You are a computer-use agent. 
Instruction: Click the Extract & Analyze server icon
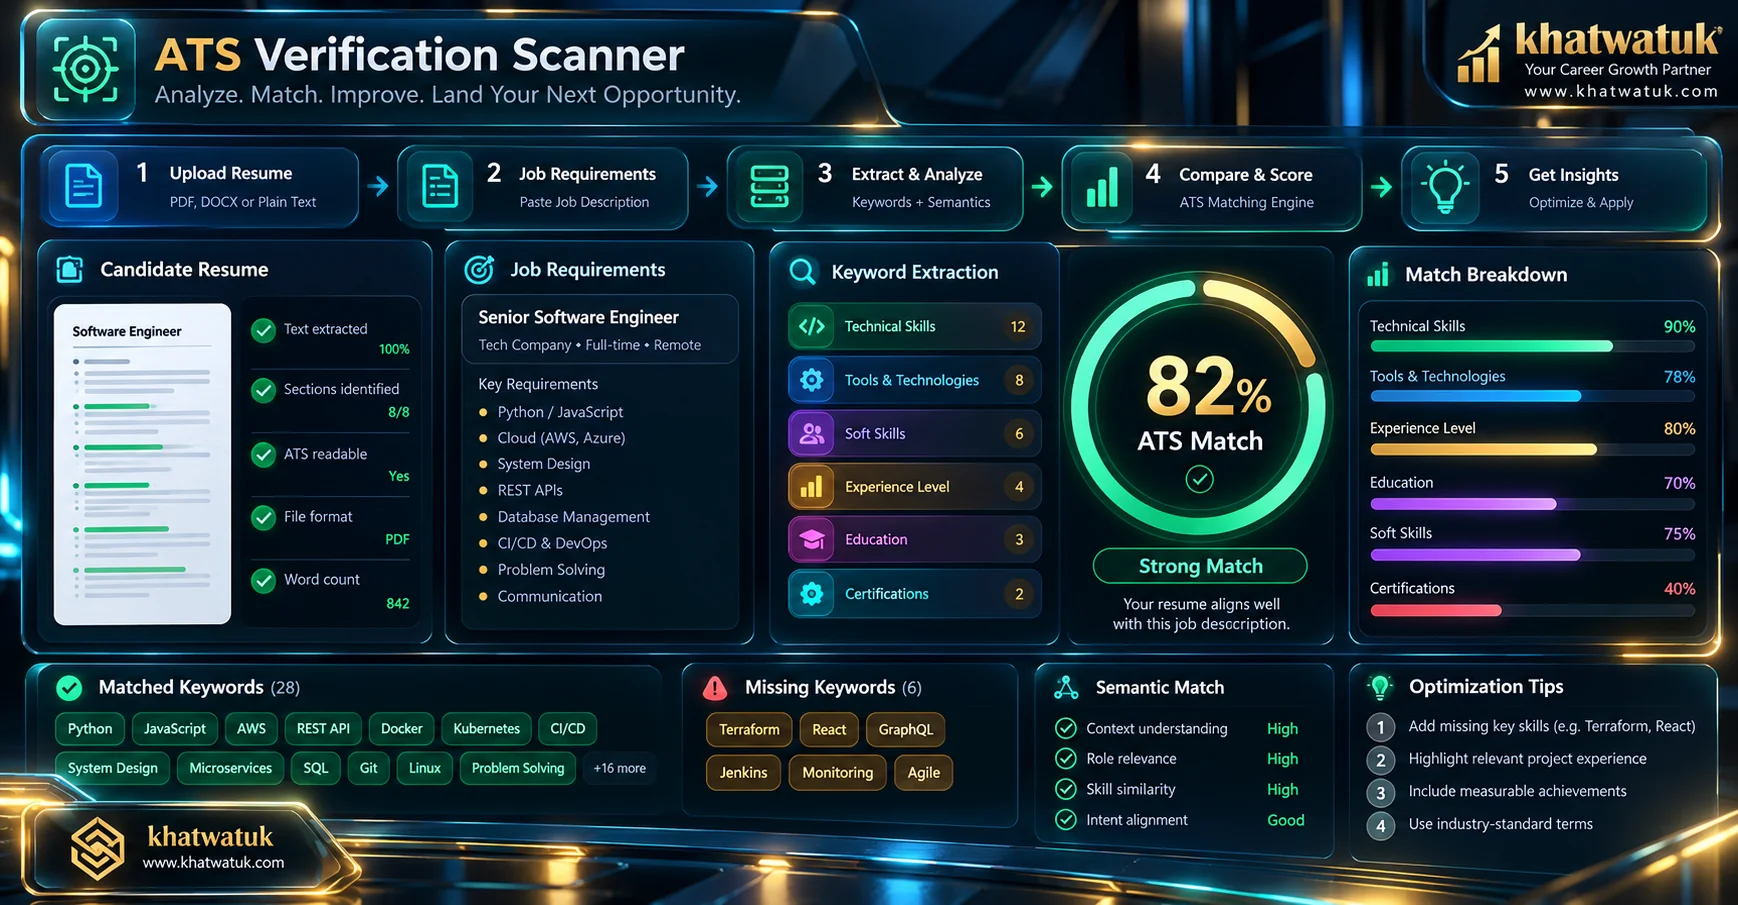(769, 187)
